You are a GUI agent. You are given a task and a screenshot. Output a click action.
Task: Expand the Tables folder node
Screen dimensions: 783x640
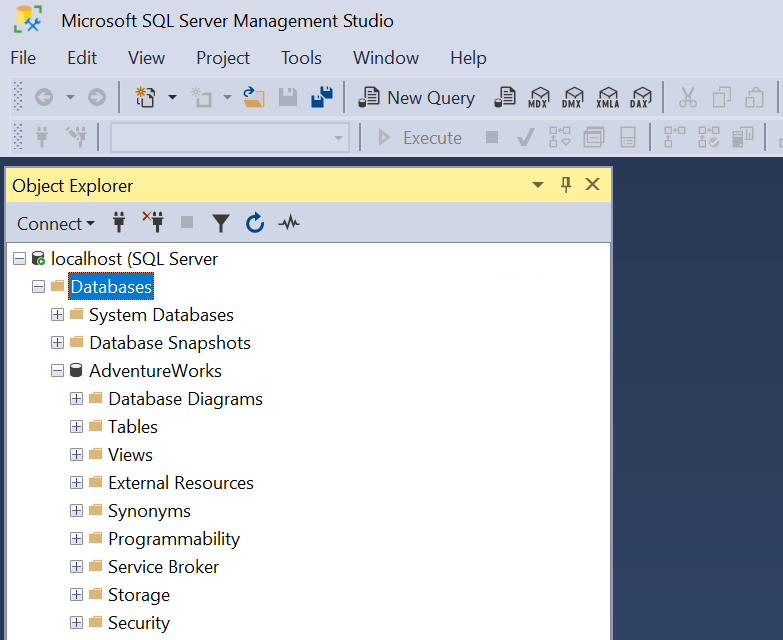[77, 427]
